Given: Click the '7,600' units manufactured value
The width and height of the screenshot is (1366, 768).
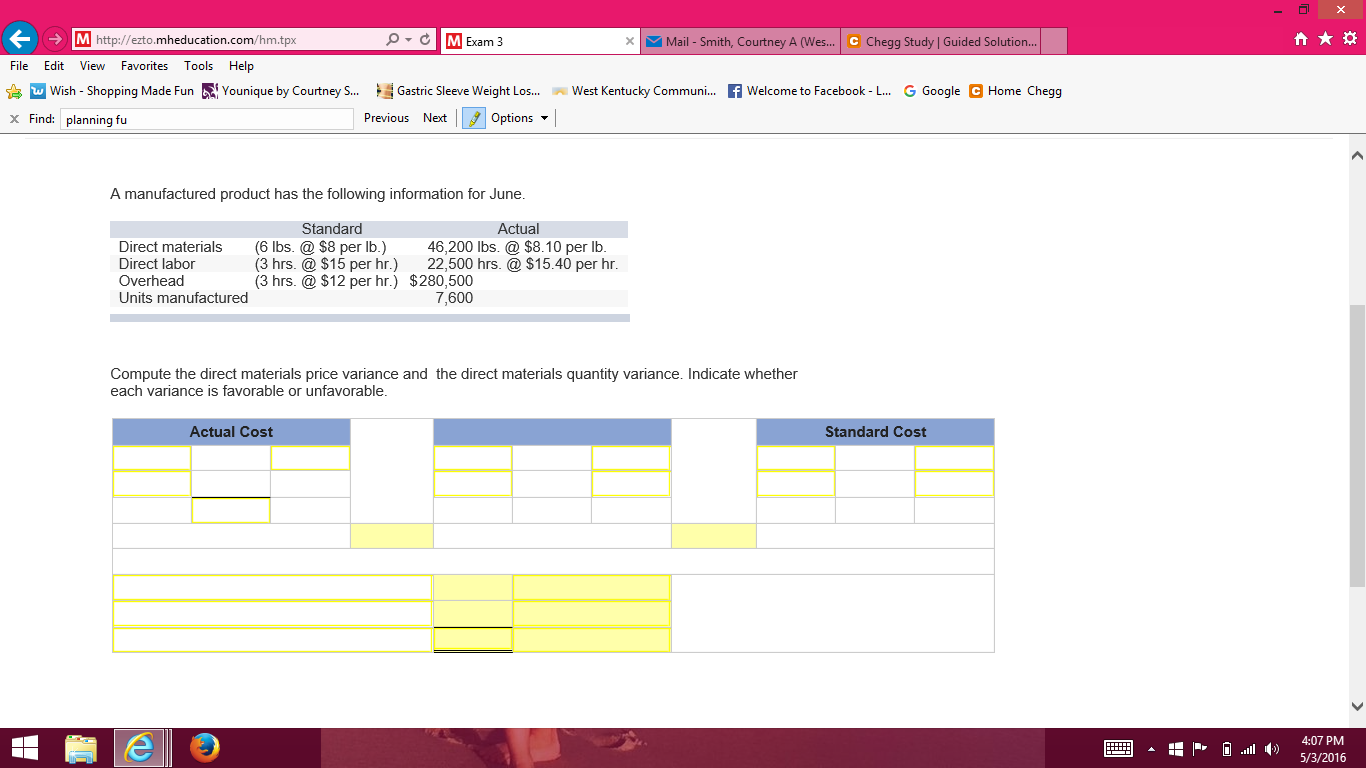Looking at the screenshot, I should 454,298.
